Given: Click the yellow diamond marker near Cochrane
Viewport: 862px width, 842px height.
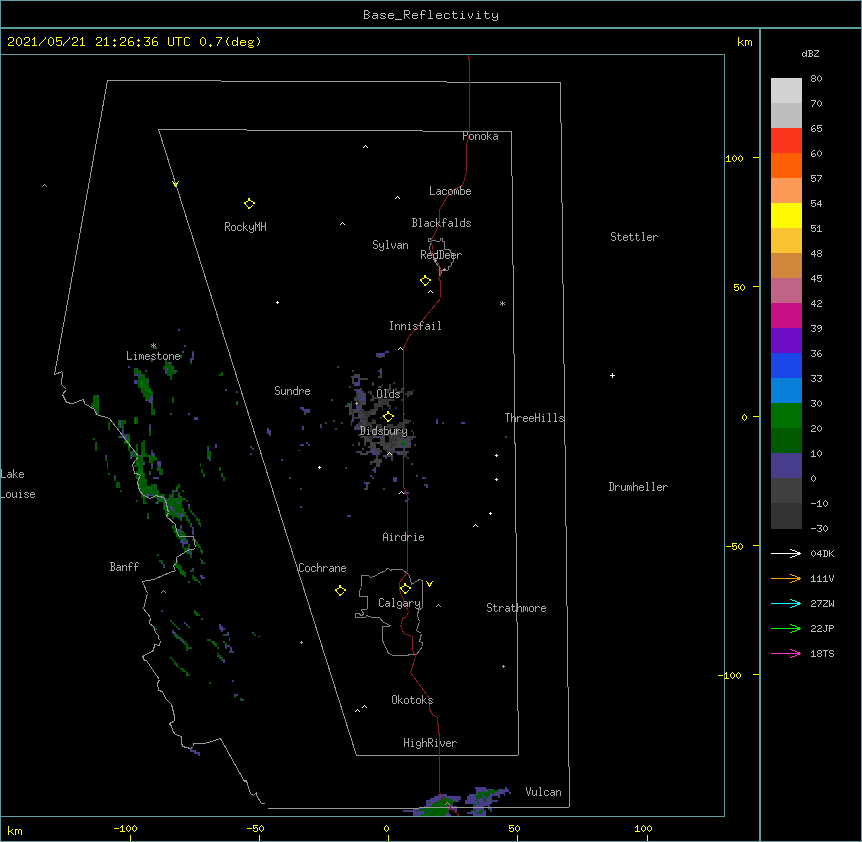Looking at the screenshot, I should [340, 590].
